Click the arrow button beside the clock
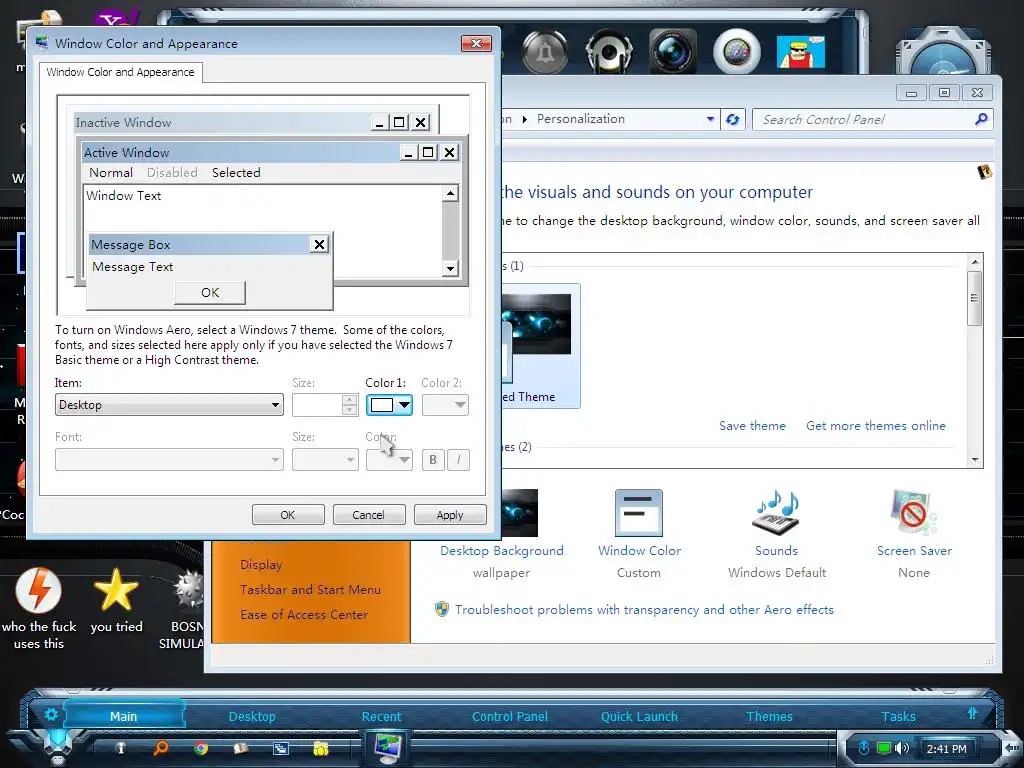The height and width of the screenshot is (768, 1024). [1011, 748]
